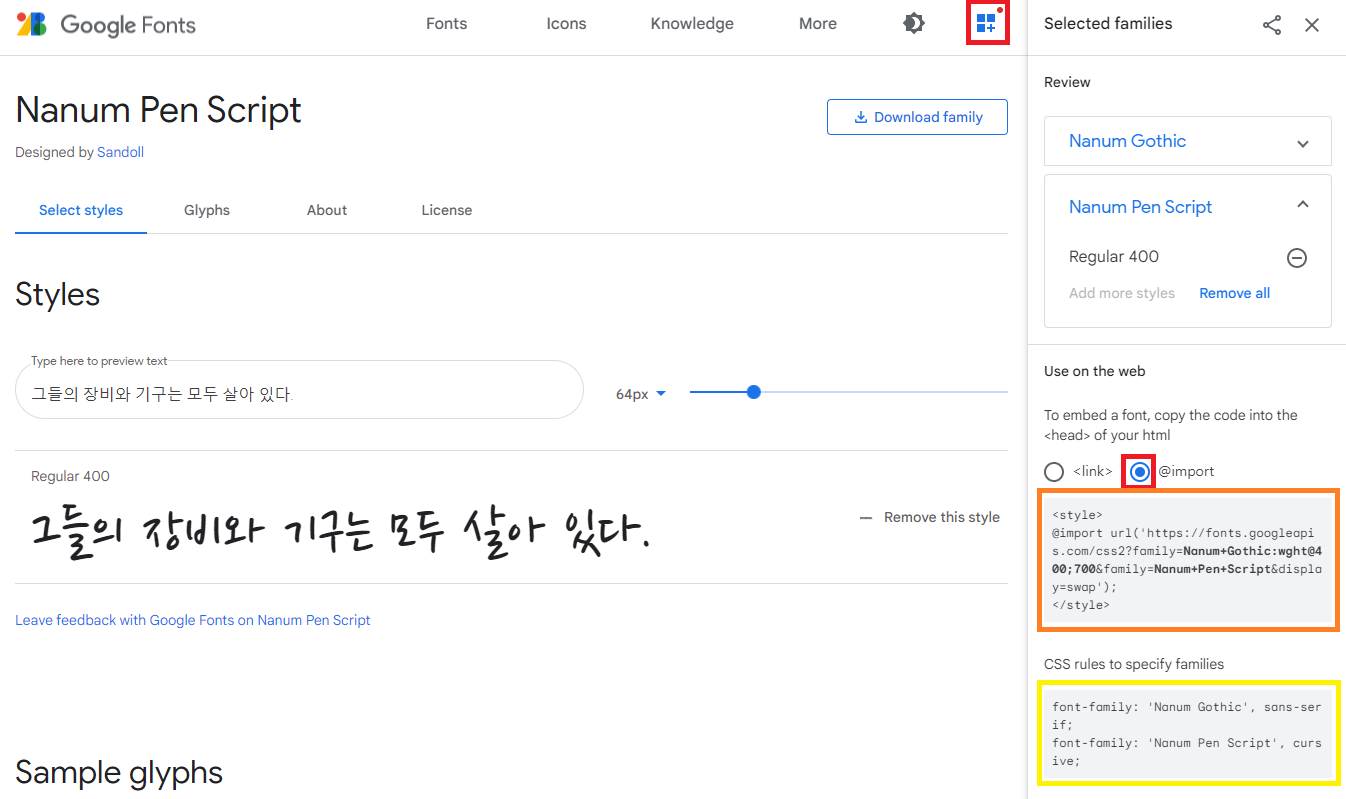Click the CSS rules to specify families label
1346x799 pixels.
pyautogui.click(x=1134, y=664)
